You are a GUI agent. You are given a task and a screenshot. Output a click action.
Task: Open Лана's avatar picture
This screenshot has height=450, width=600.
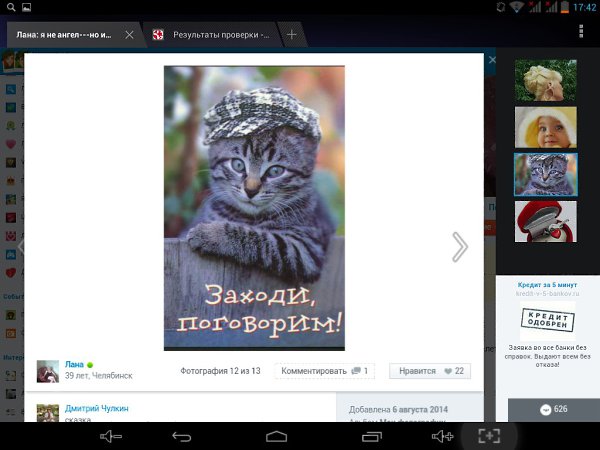click(x=48, y=371)
